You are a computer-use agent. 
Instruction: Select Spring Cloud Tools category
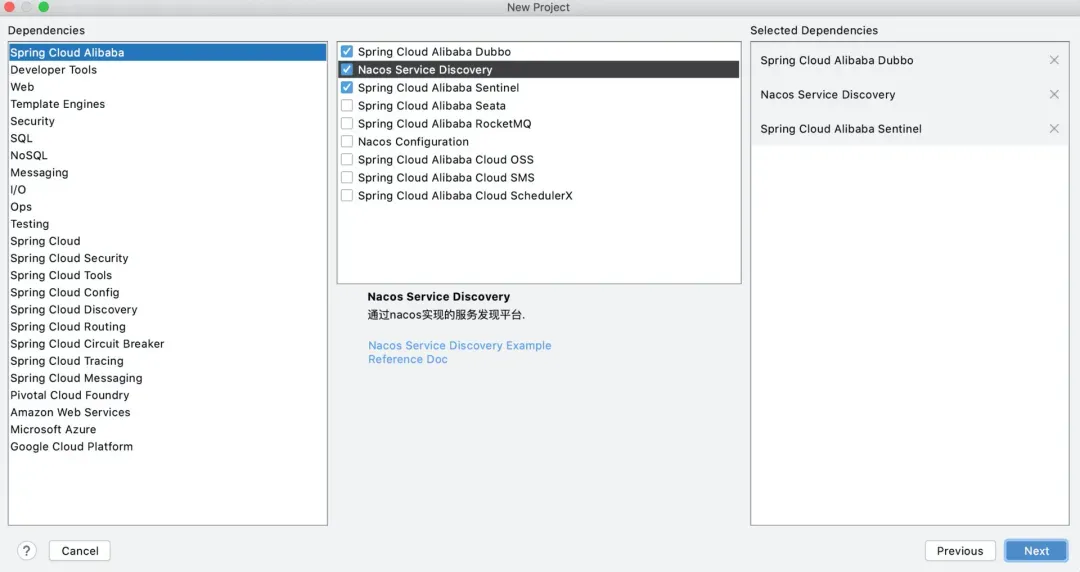point(167,275)
